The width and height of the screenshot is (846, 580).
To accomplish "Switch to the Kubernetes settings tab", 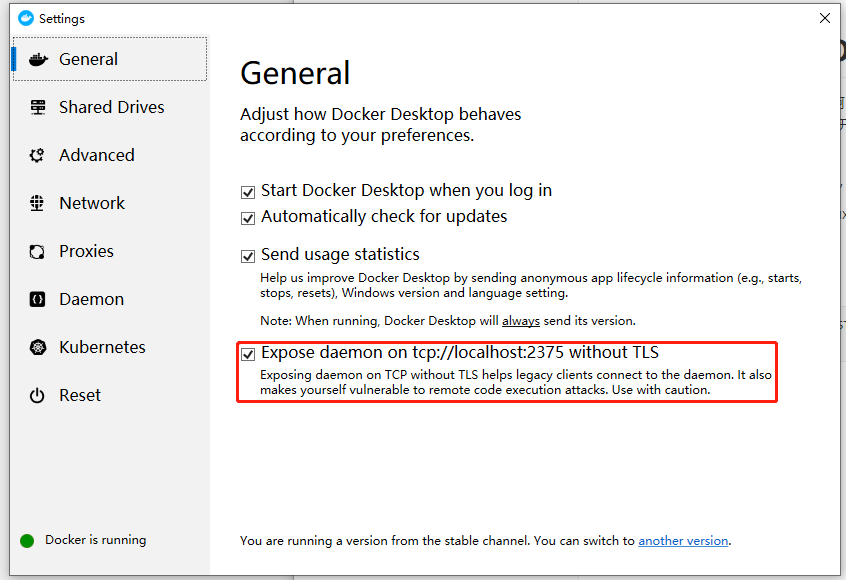I will pos(102,347).
